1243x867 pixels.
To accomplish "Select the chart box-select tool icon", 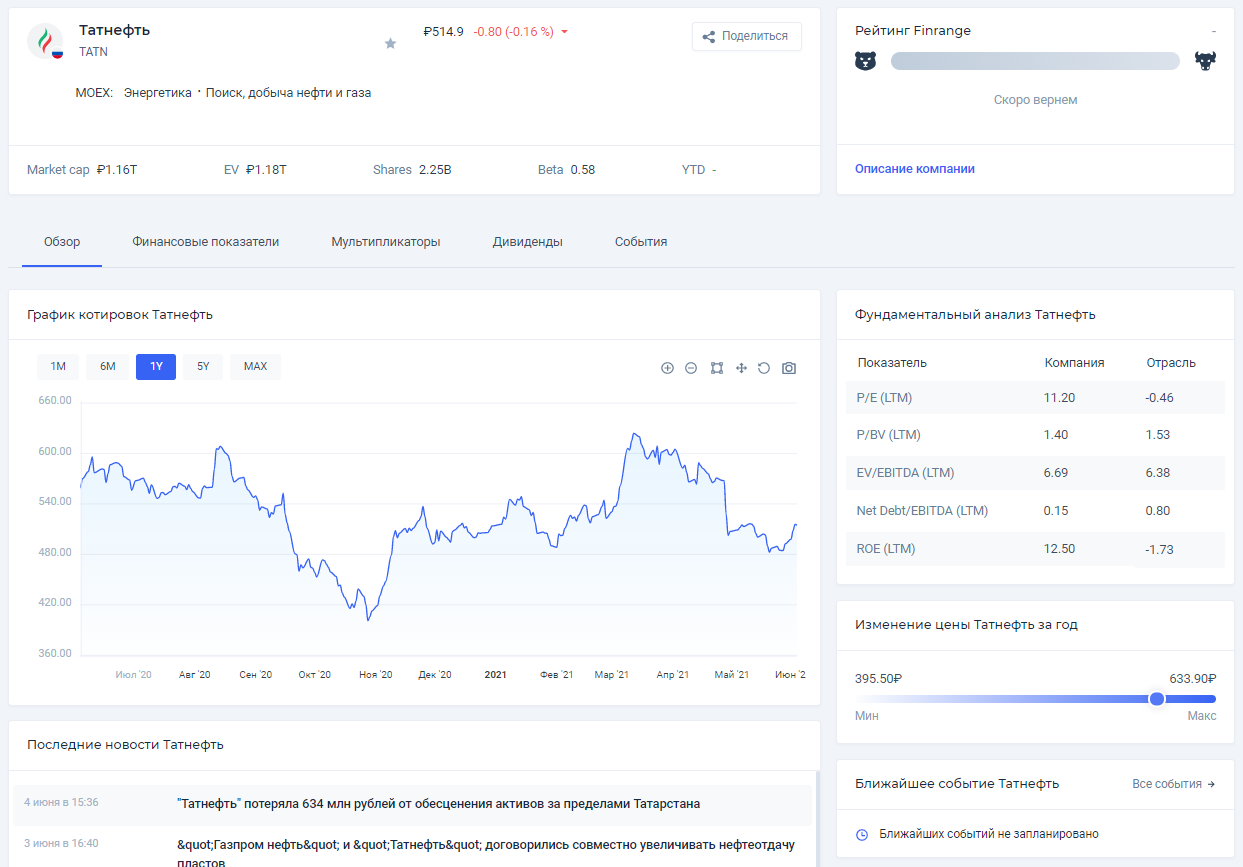I will pos(717,368).
